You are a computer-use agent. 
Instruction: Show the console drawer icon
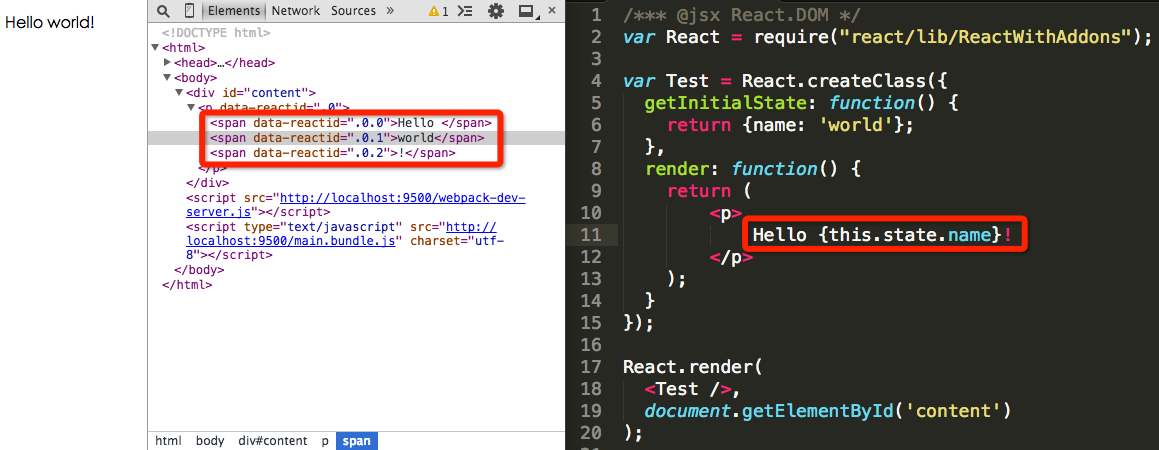coord(465,11)
